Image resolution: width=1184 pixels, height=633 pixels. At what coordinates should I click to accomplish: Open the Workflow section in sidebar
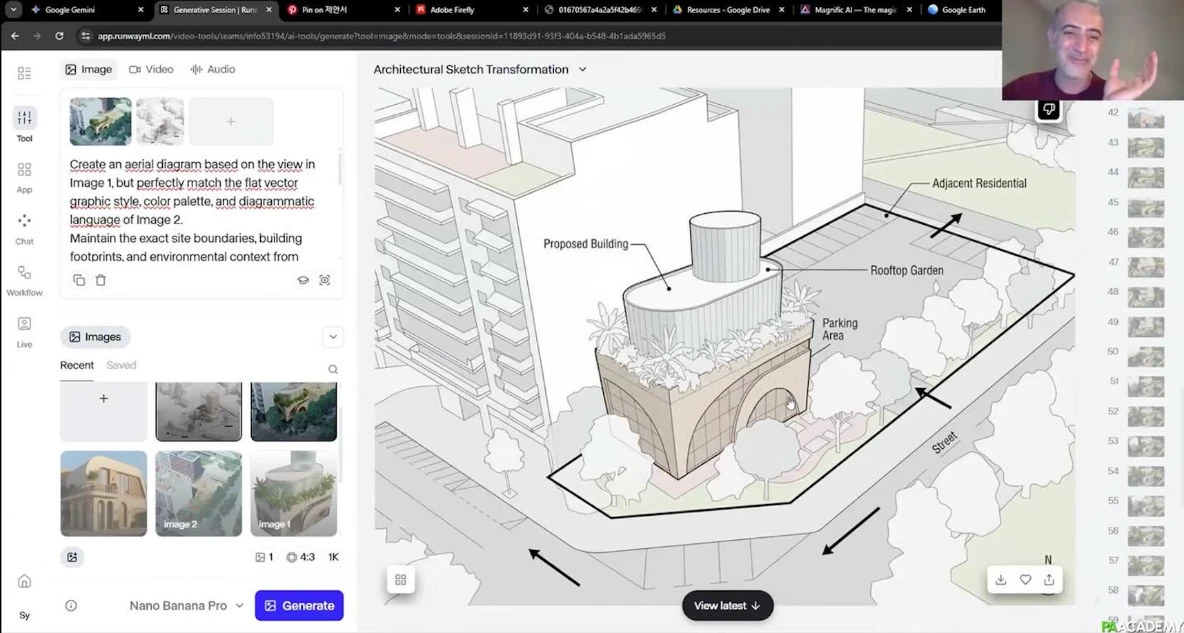[x=24, y=280]
